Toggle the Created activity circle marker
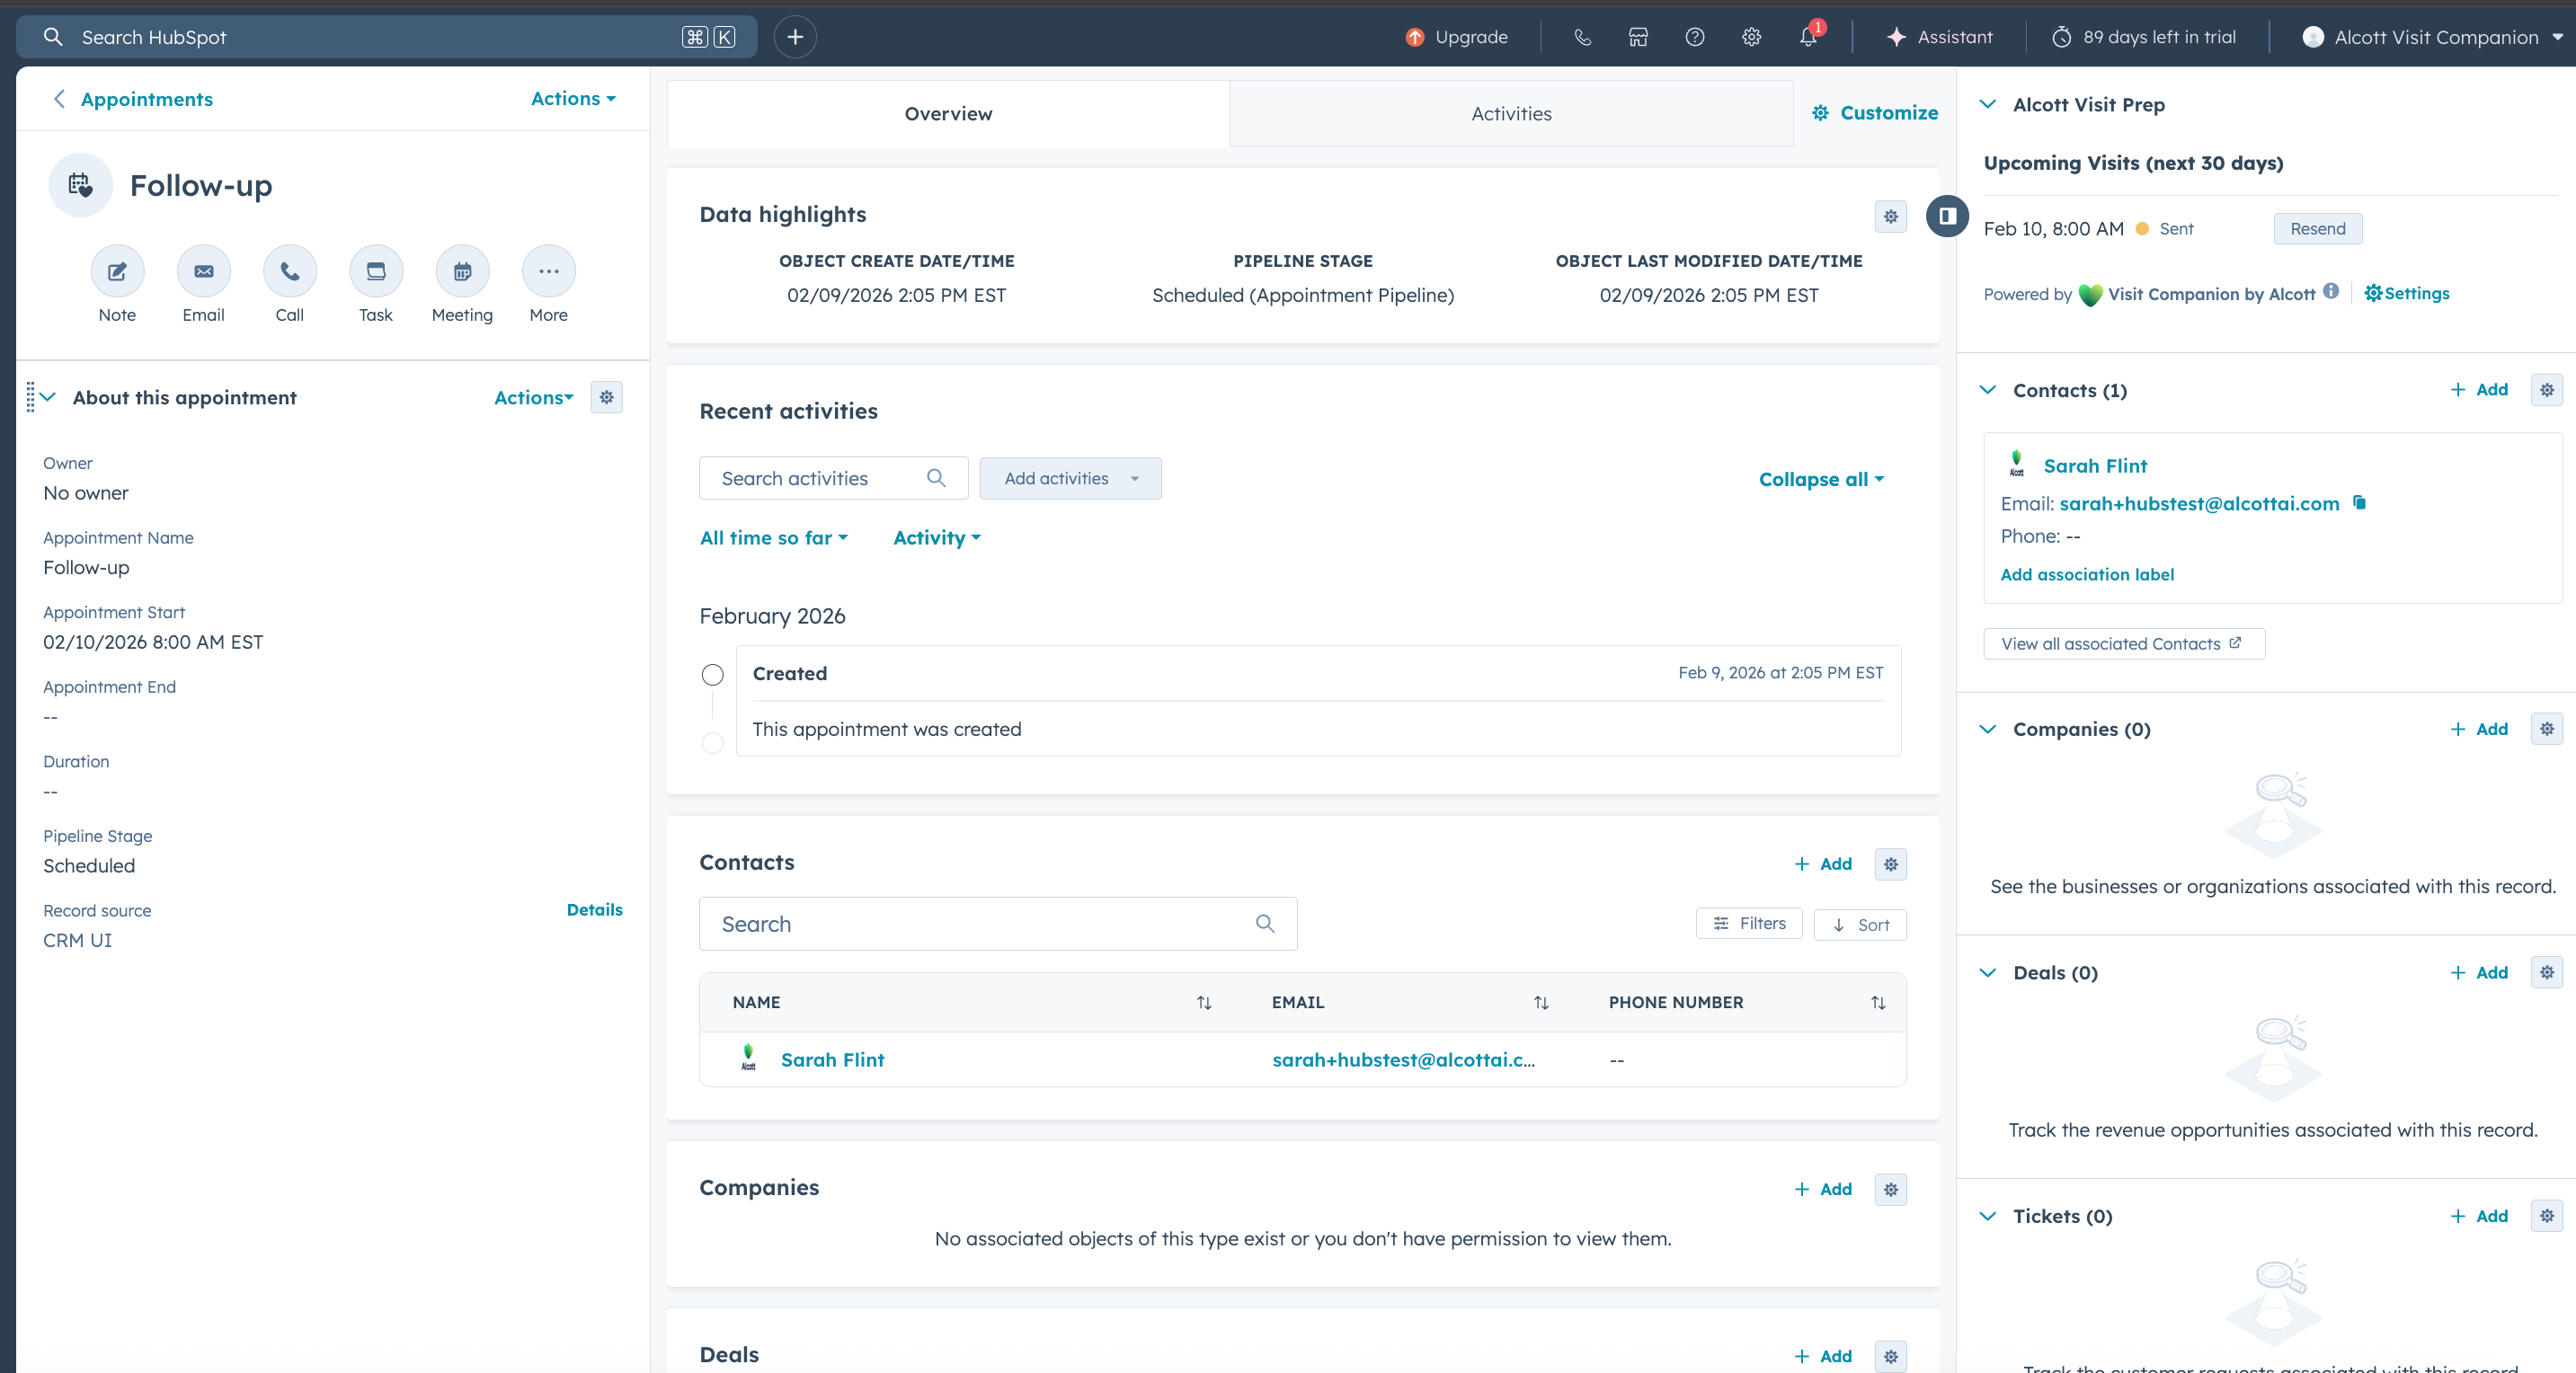This screenshot has width=2576, height=1373. (712, 675)
